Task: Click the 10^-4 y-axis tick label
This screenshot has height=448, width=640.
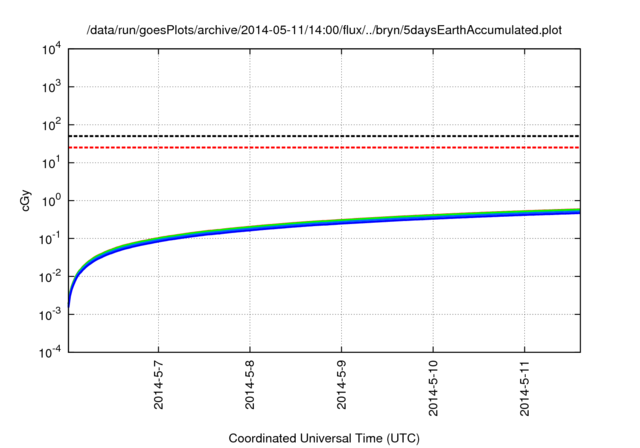Action: tap(51, 352)
